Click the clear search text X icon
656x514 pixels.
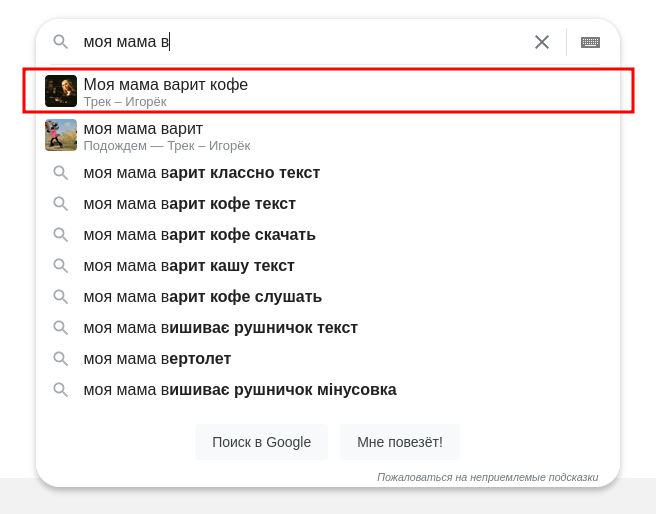[542, 42]
